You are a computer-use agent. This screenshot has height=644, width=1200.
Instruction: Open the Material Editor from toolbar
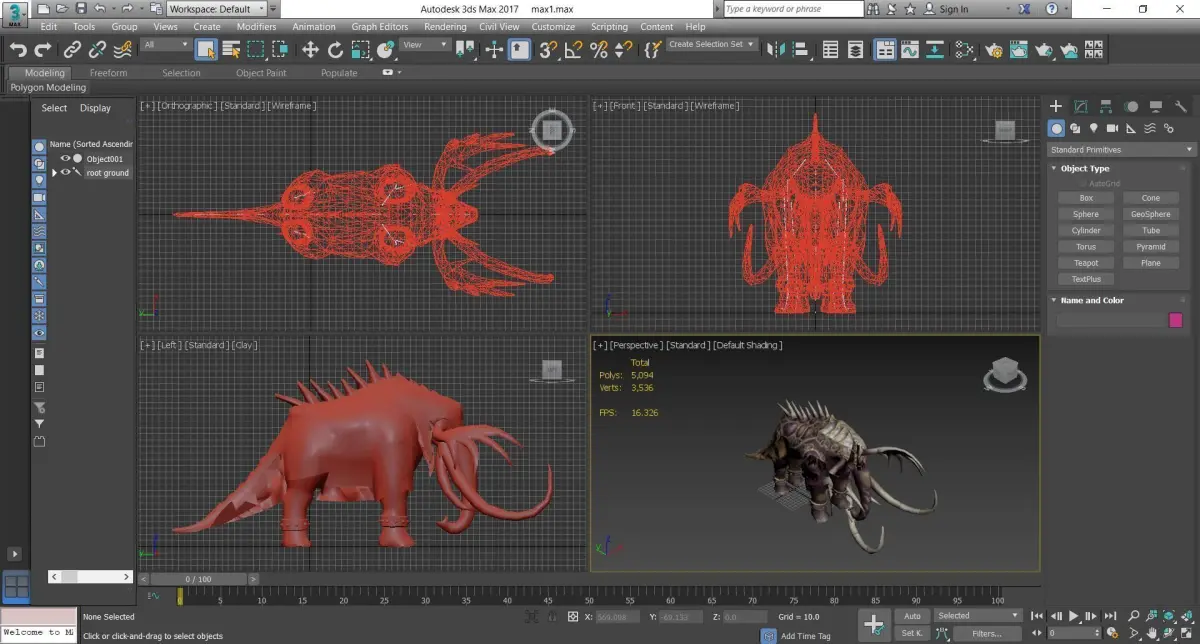tap(963, 49)
